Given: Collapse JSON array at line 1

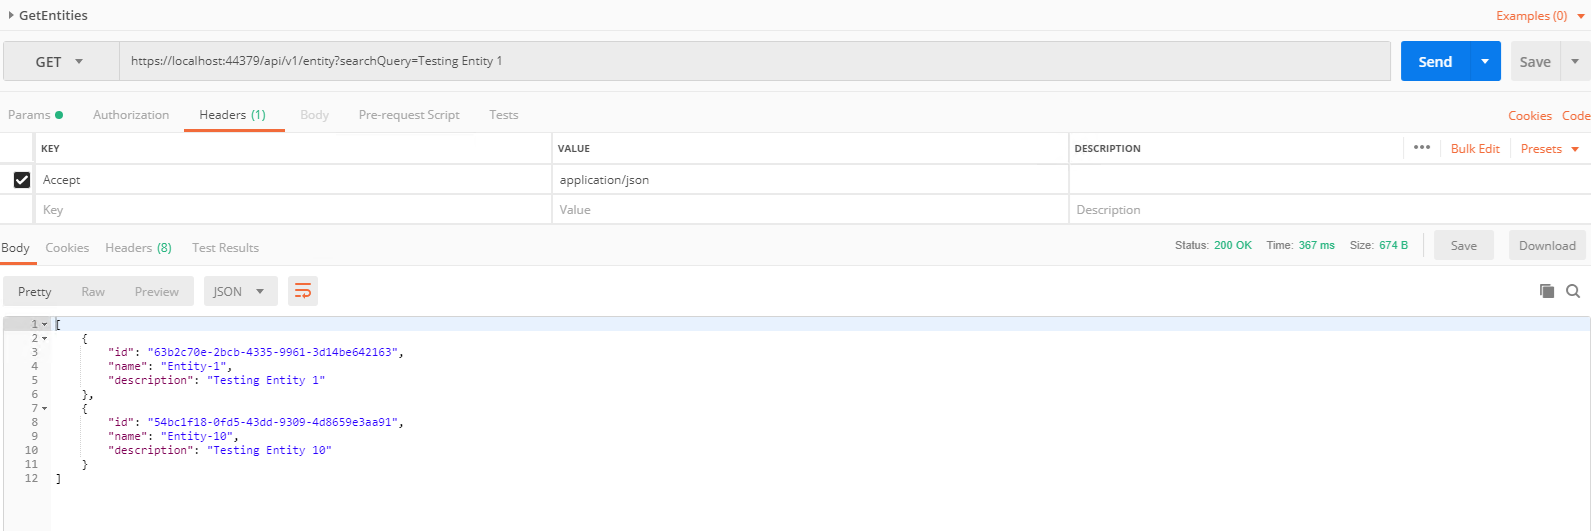Looking at the screenshot, I should (x=45, y=325).
